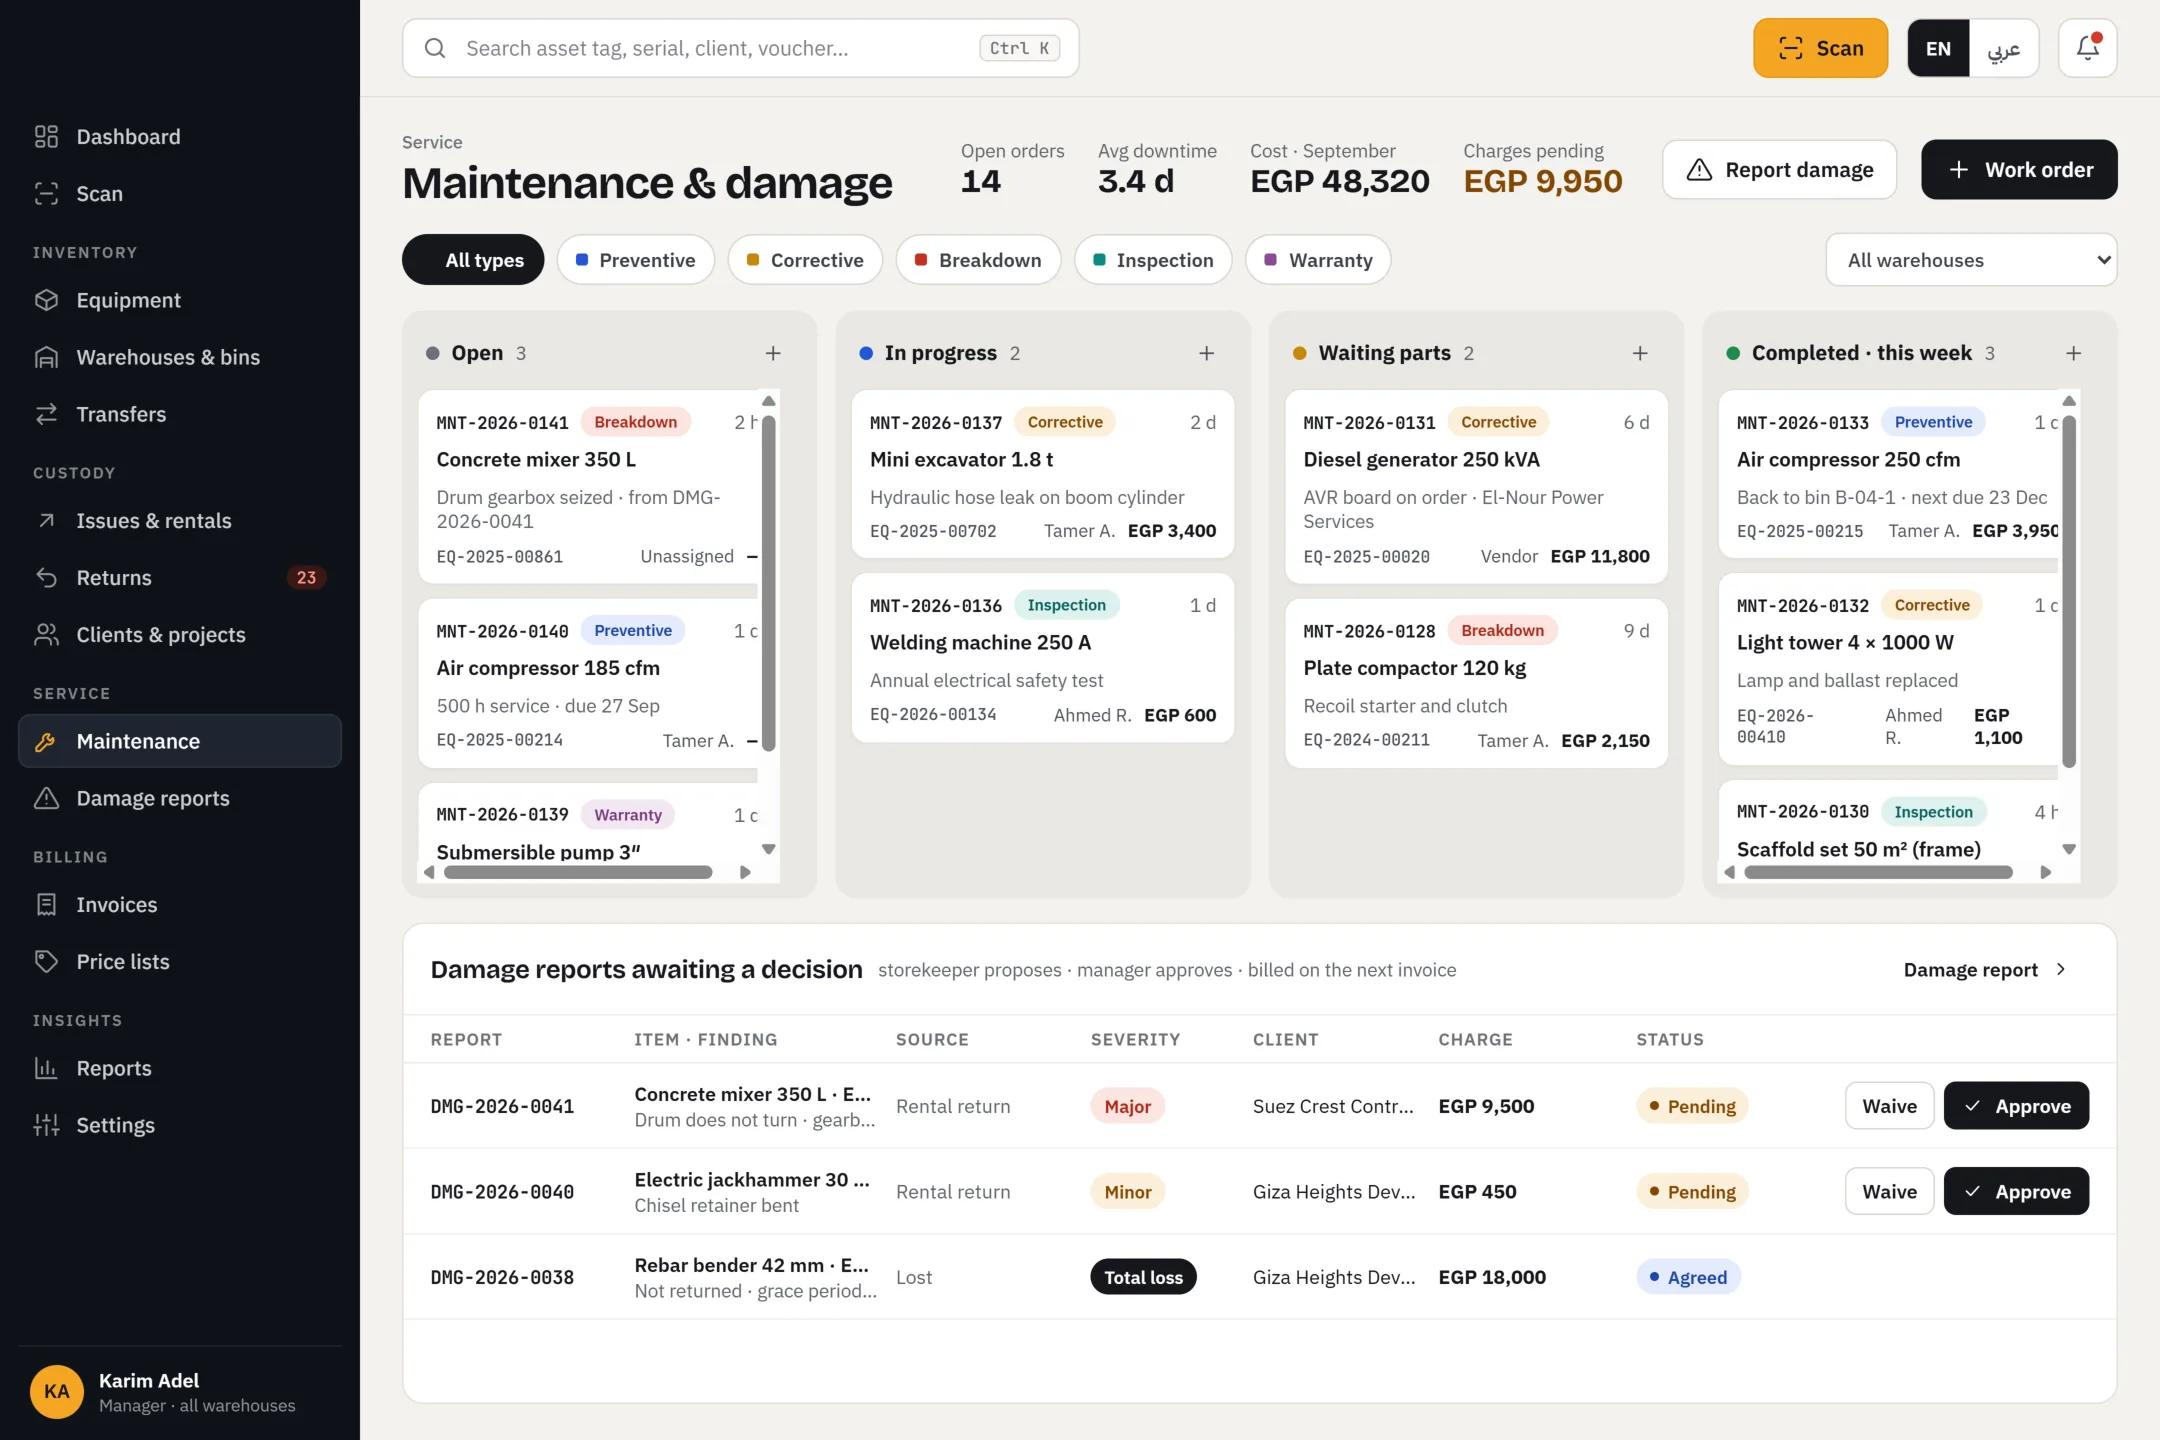Open Damage reports in sidebar
Image resolution: width=2160 pixels, height=1440 pixels.
180,798
